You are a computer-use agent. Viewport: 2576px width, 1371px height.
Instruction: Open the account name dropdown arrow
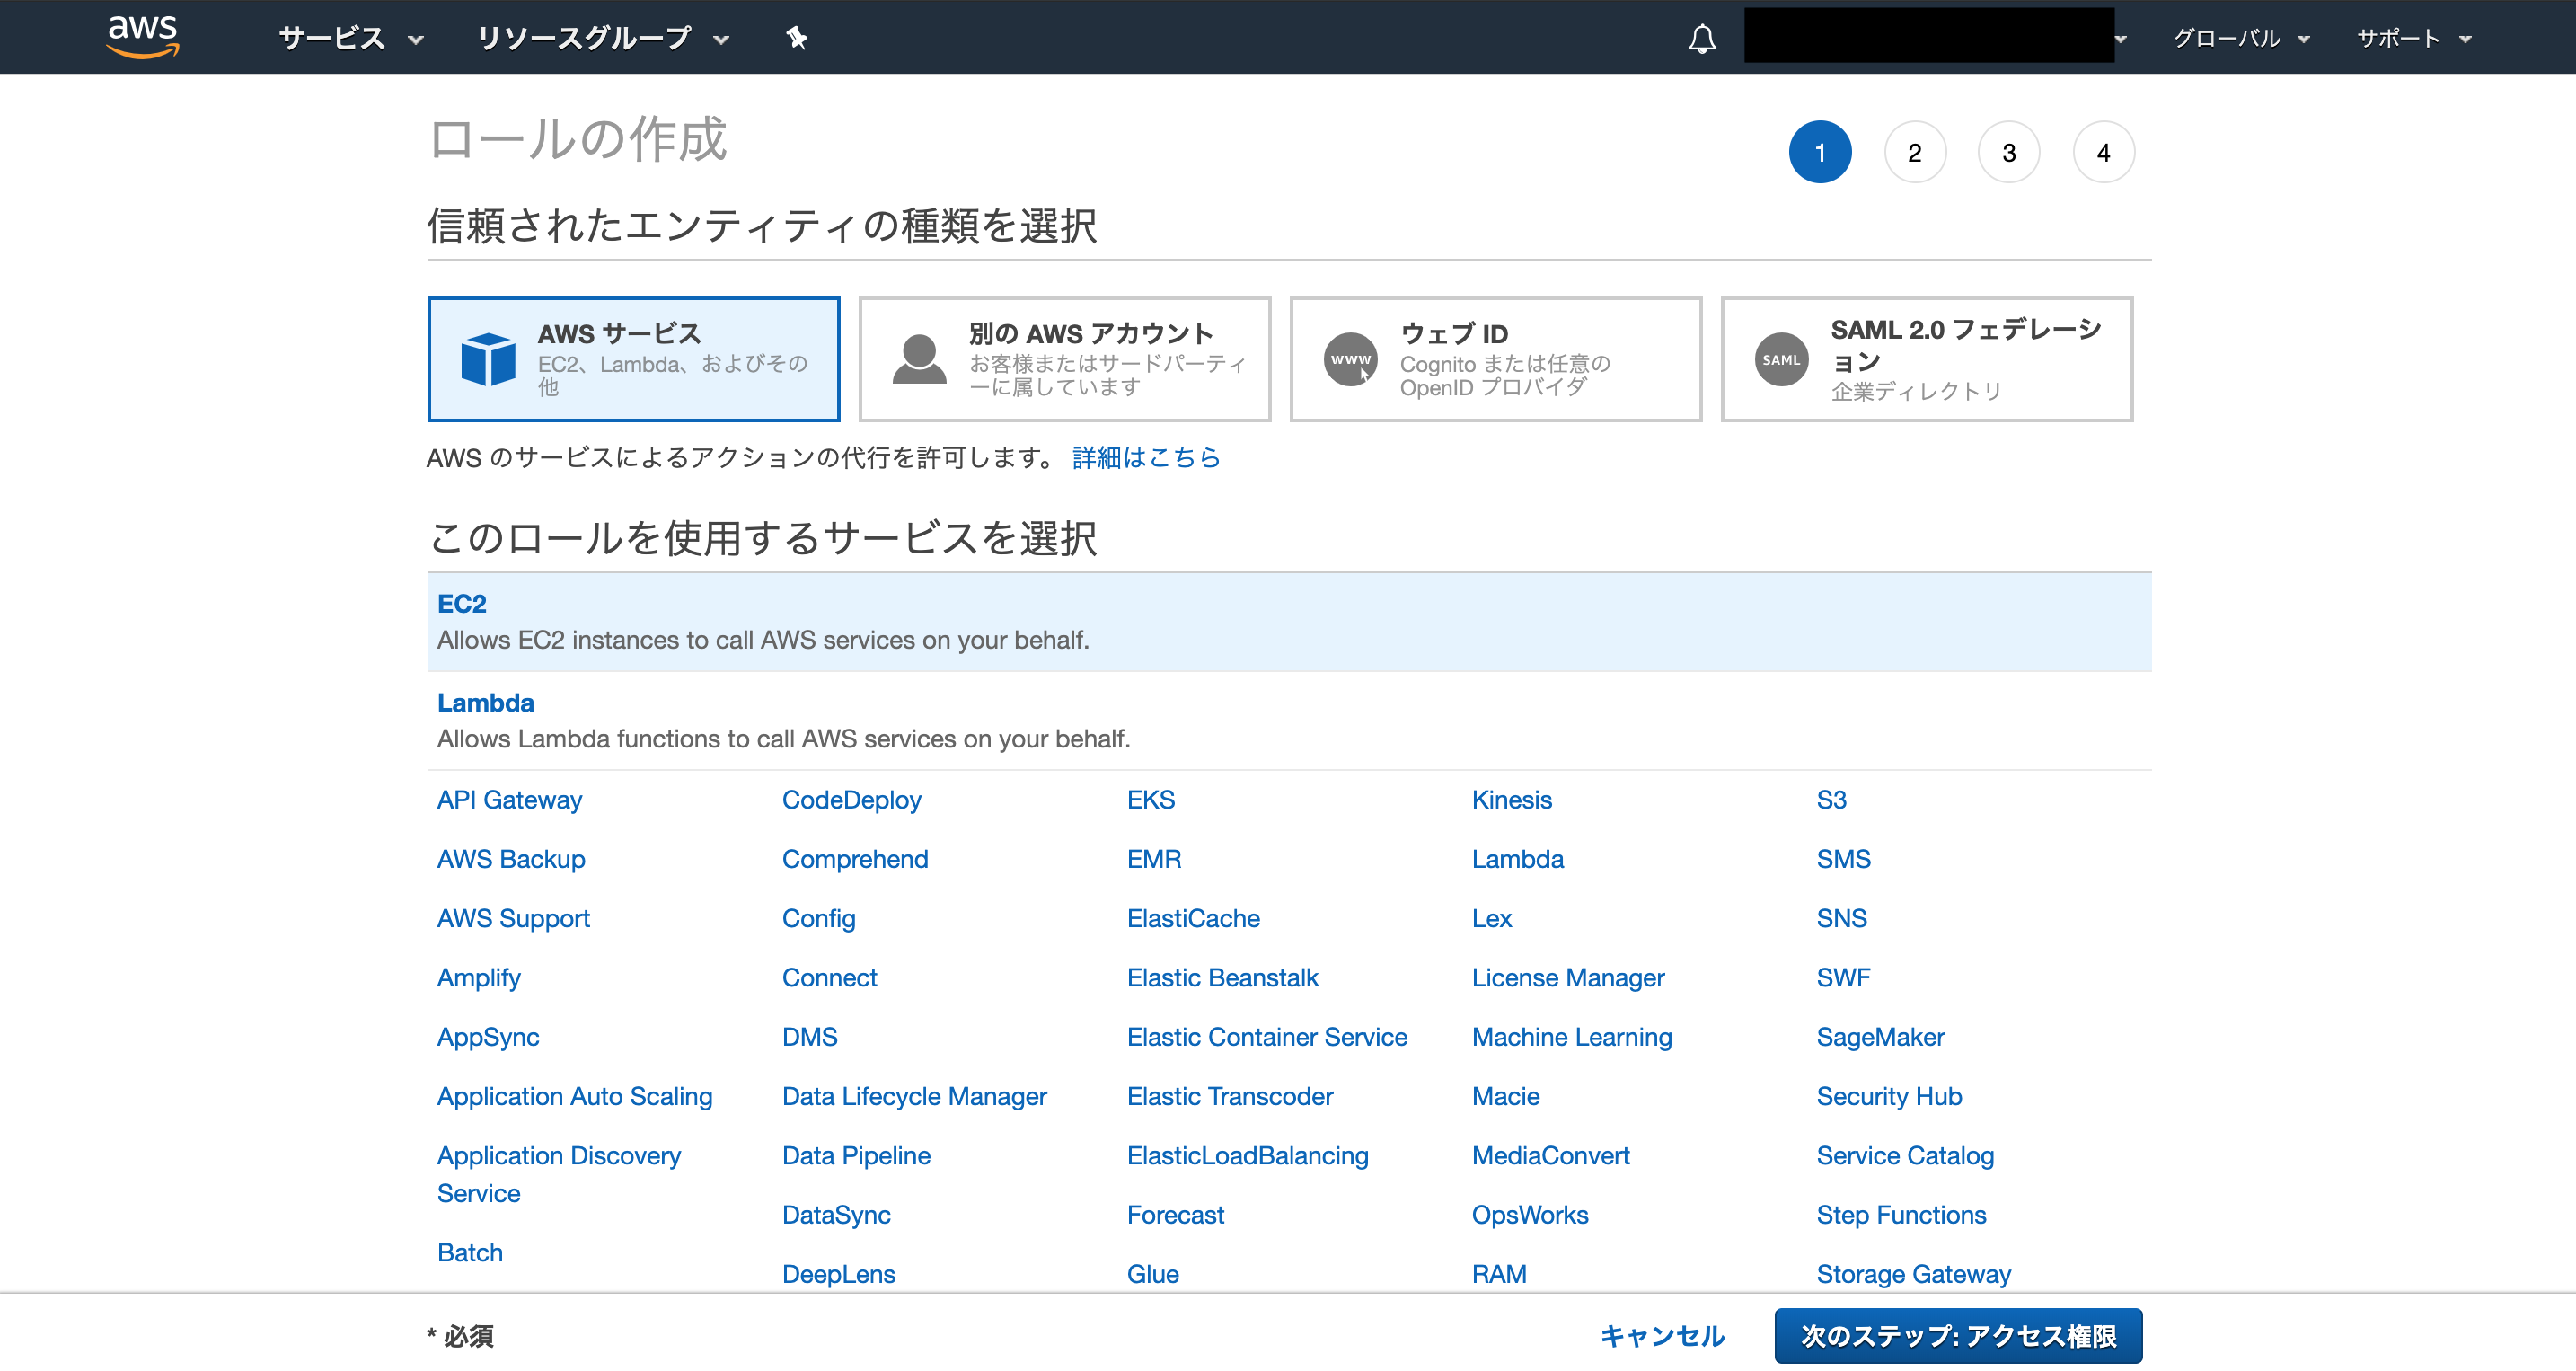coord(2121,39)
